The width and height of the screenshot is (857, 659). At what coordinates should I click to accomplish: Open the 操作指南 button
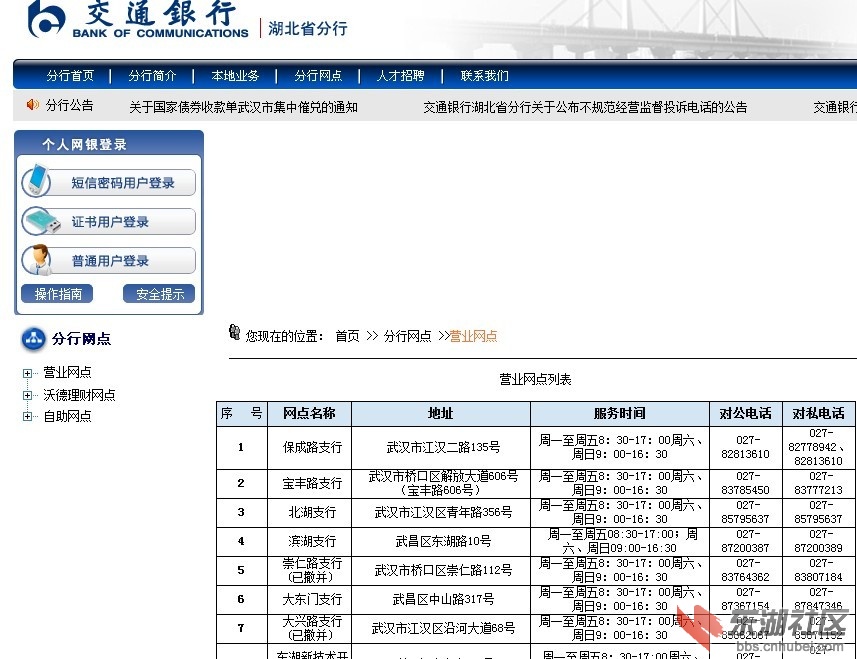pos(57,294)
